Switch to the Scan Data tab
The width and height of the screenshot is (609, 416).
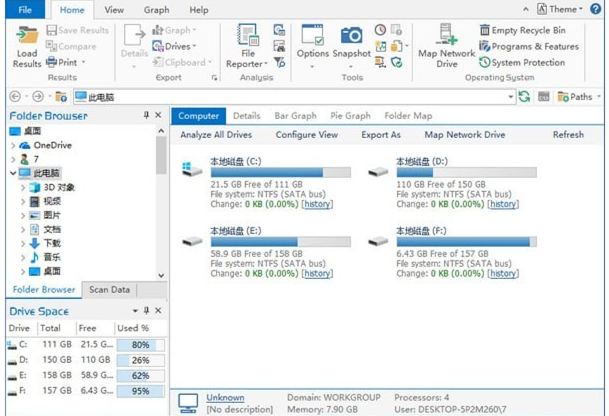[x=109, y=290]
